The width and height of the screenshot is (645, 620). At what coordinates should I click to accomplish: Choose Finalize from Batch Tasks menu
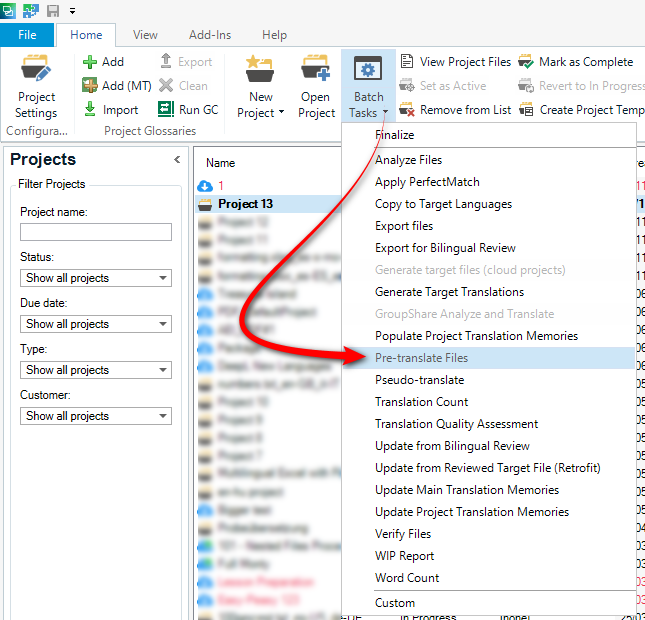489,135
